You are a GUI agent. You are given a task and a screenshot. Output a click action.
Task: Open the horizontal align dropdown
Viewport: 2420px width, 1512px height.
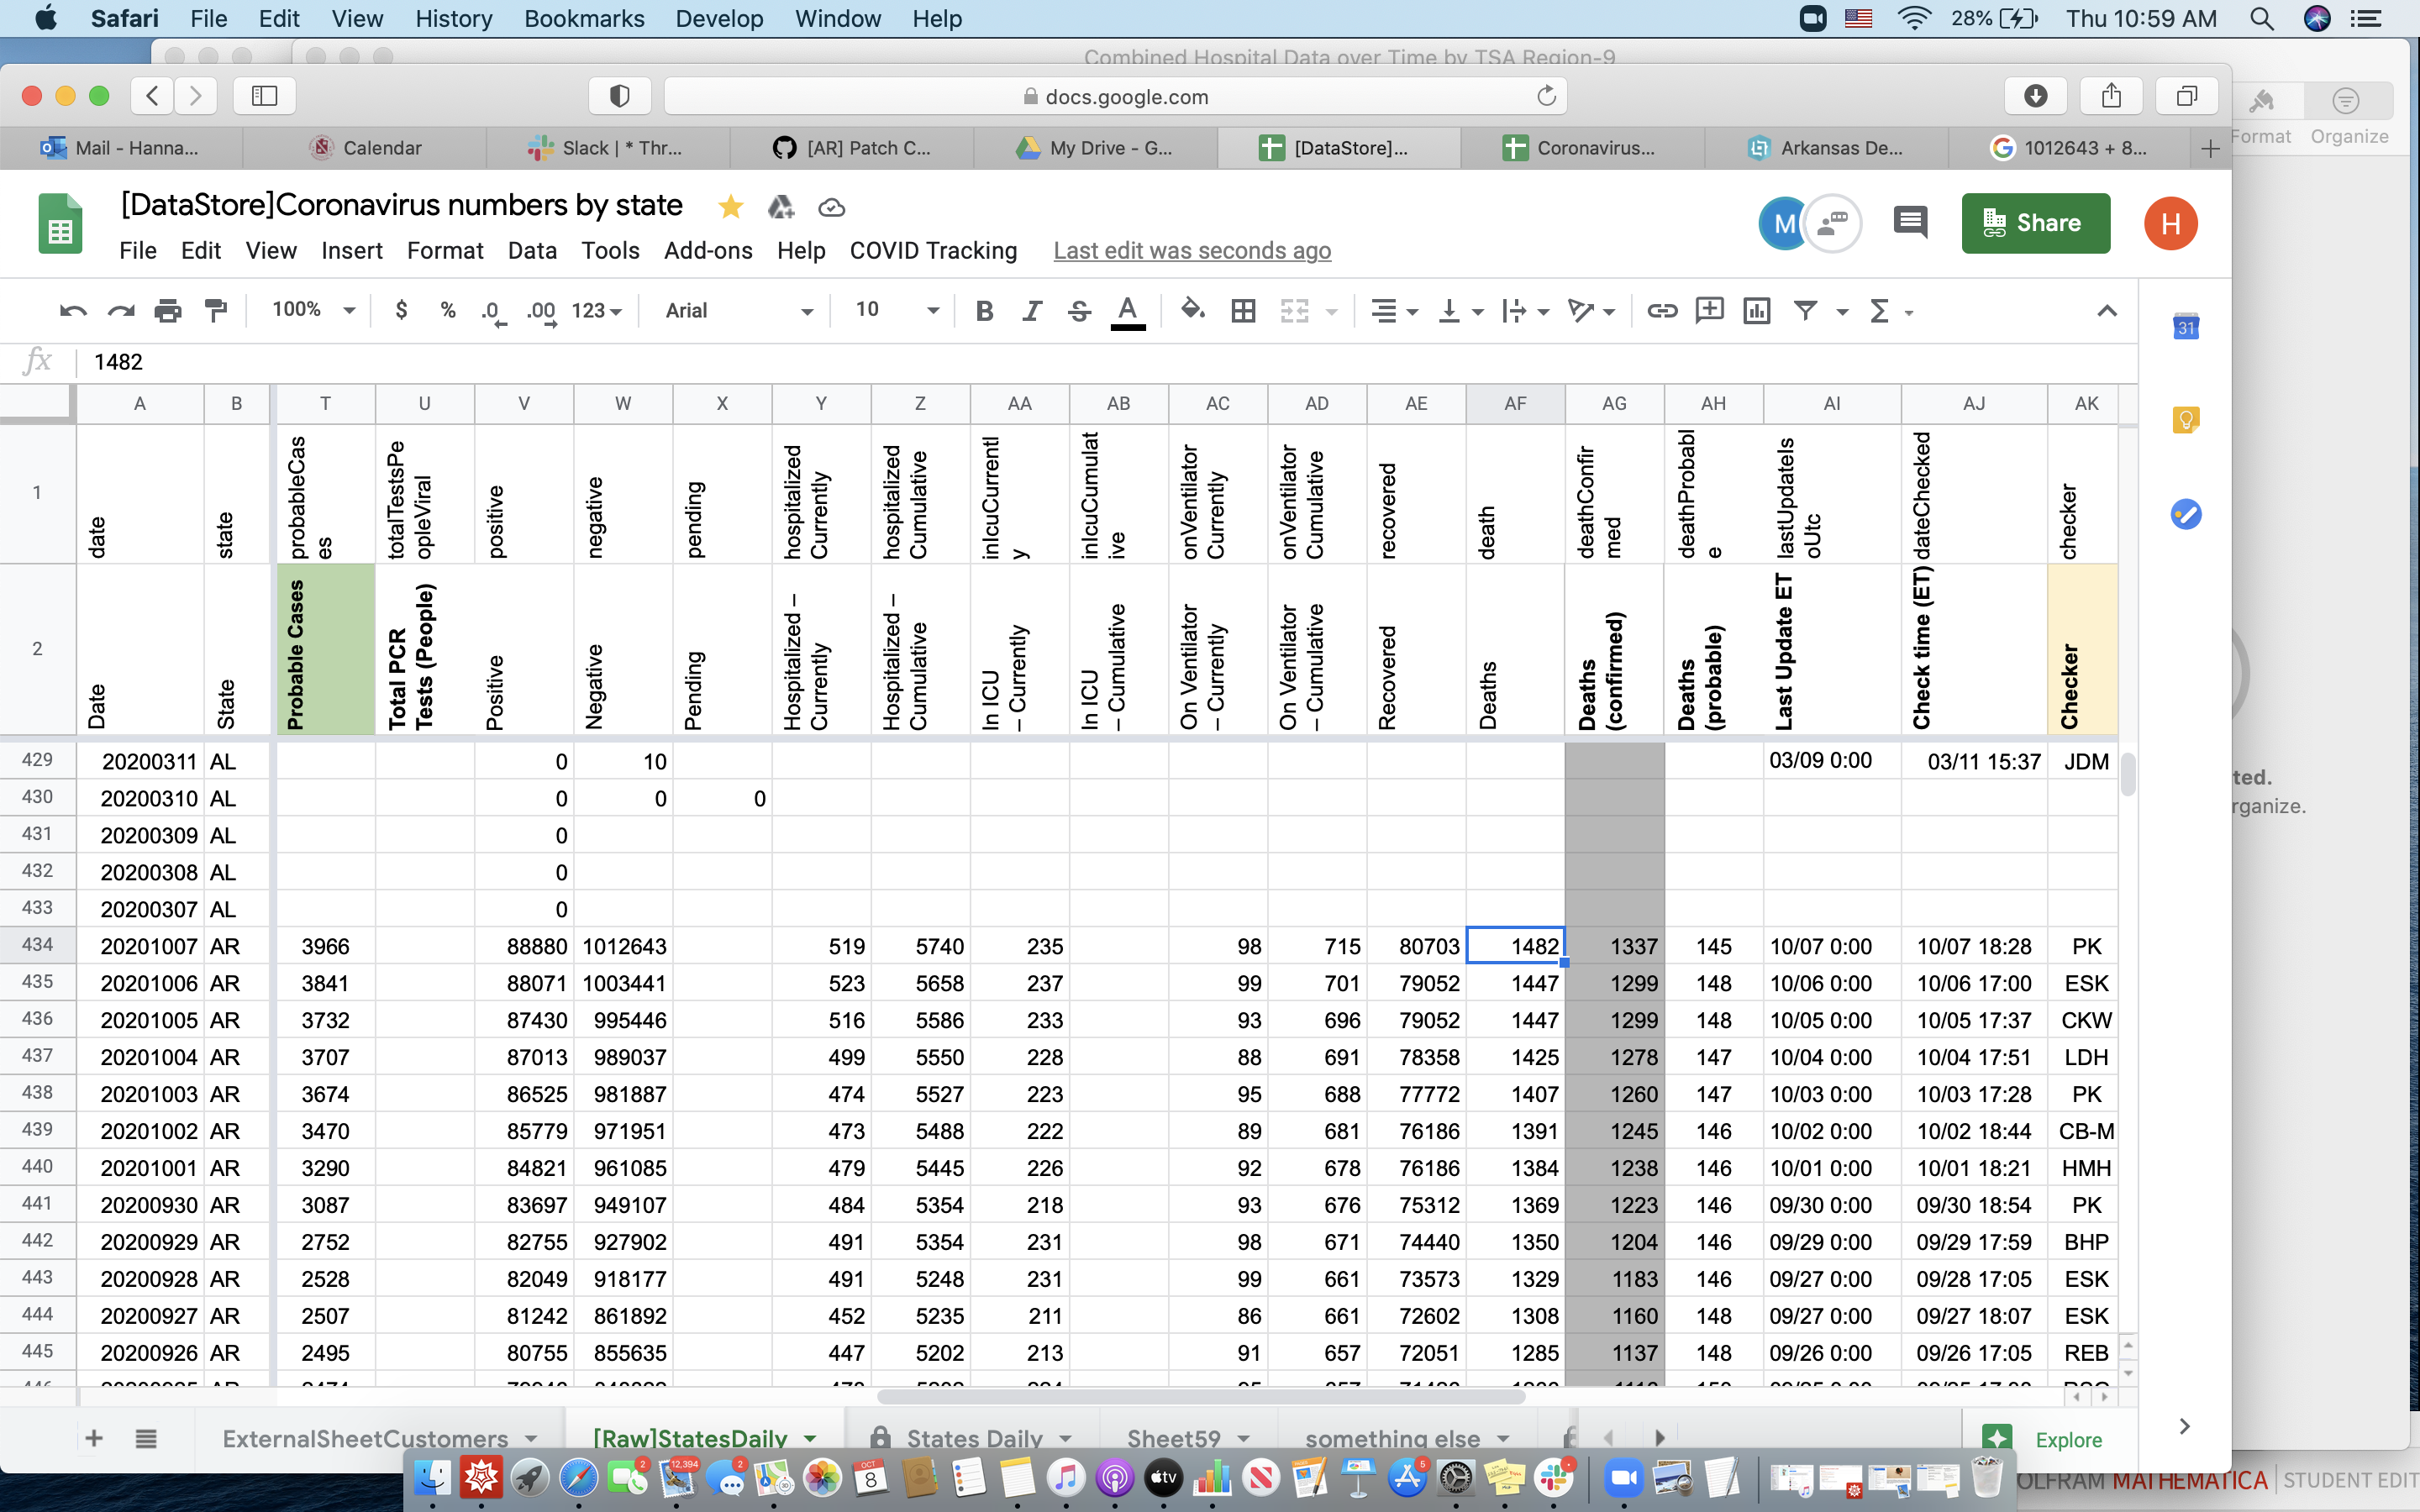tap(1393, 311)
